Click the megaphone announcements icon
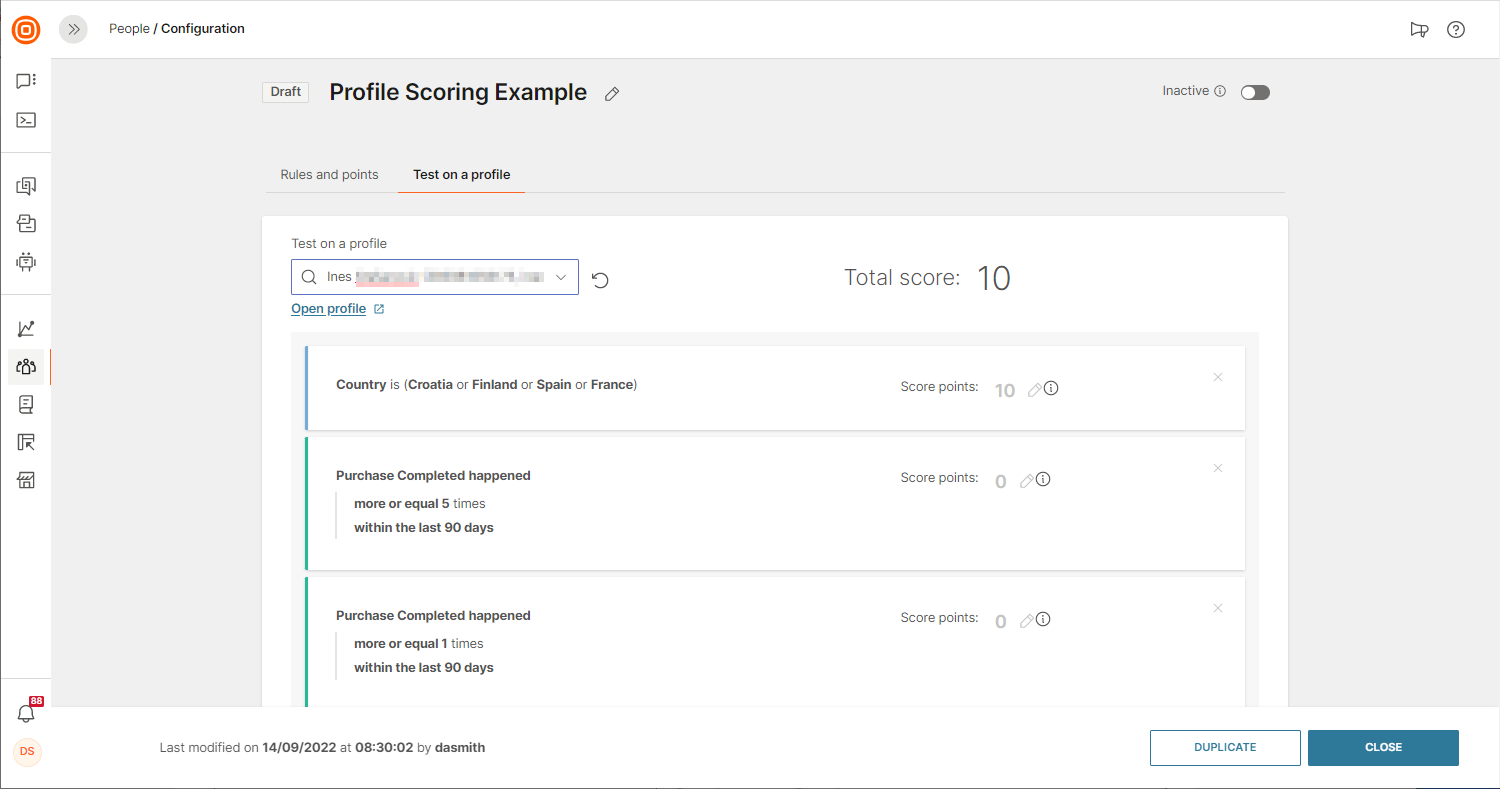Viewport: 1500px width, 789px height. click(1419, 29)
